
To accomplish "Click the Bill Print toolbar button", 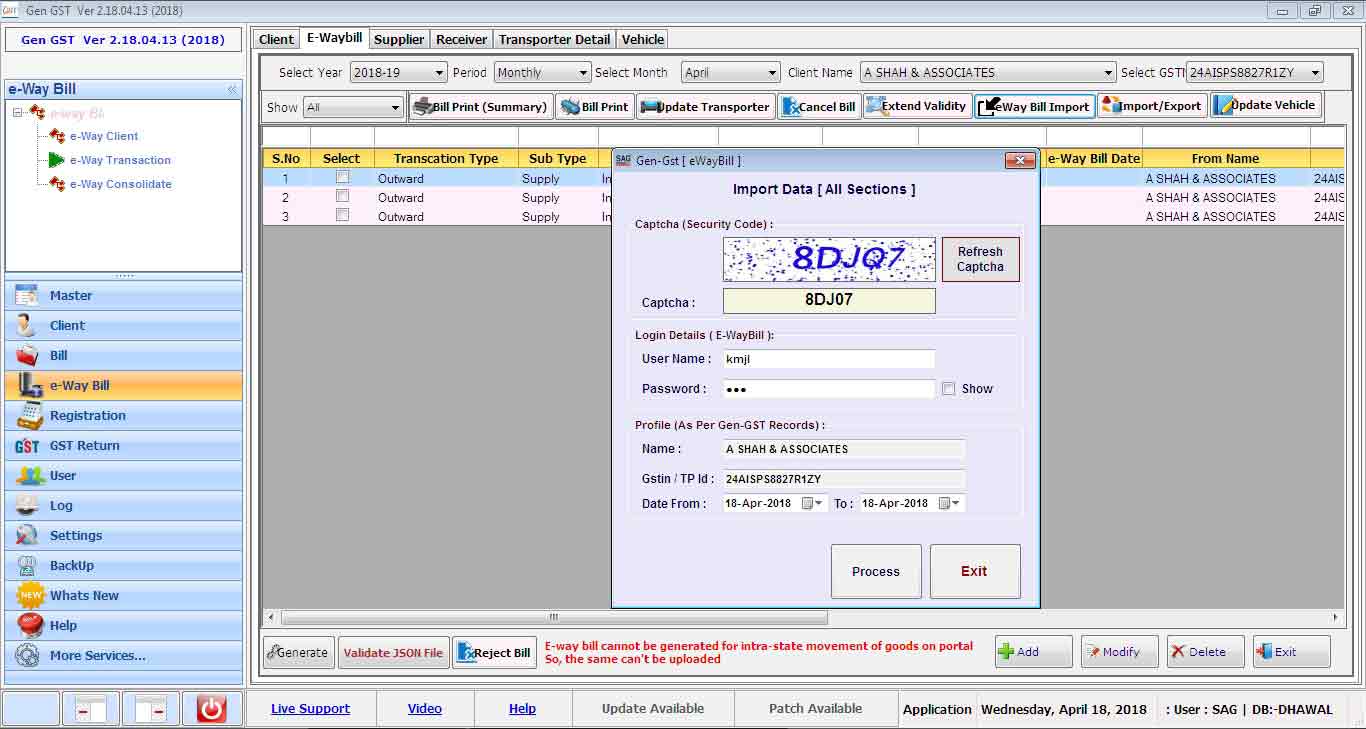I will [595, 107].
